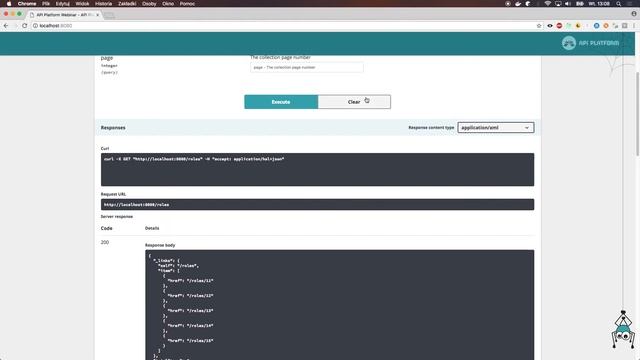The height and width of the screenshot is (360, 640).
Task: Click the orange circle extension icon
Action: click(x=606, y=26)
